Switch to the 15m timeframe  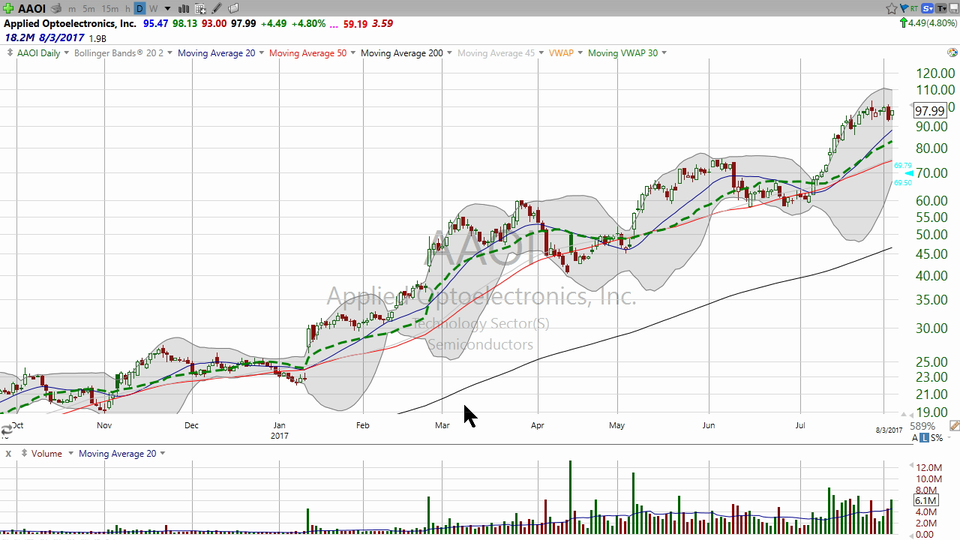coord(110,9)
